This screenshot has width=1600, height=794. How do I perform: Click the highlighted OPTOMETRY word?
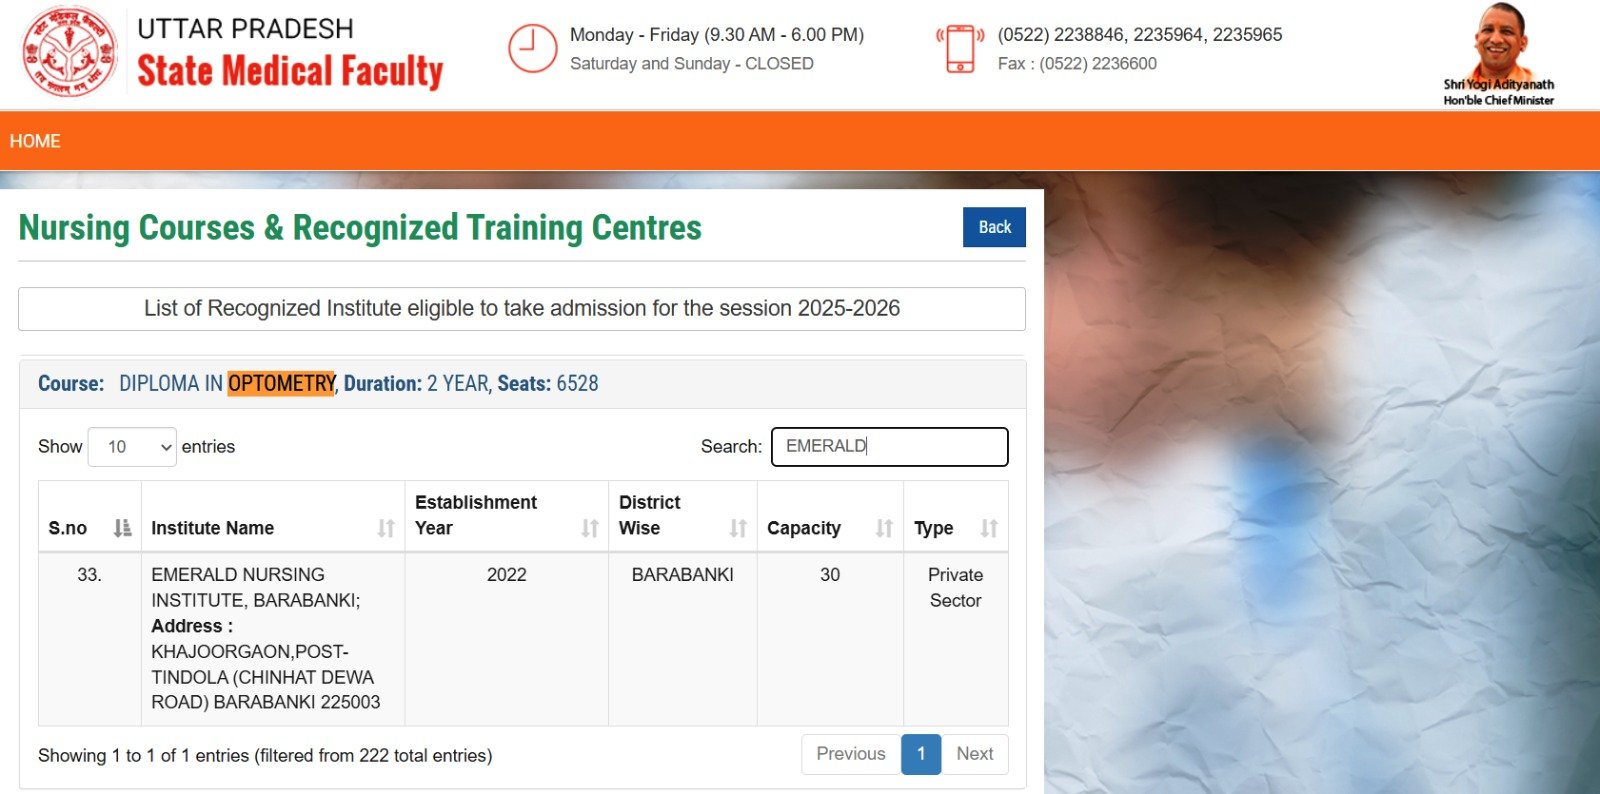[281, 384]
